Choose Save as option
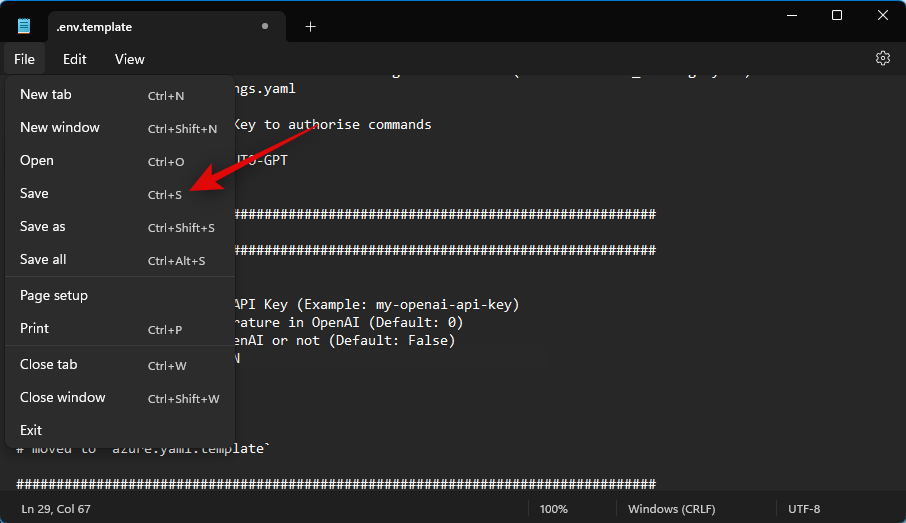Screen dimensions: 906x523 (120, 227)
